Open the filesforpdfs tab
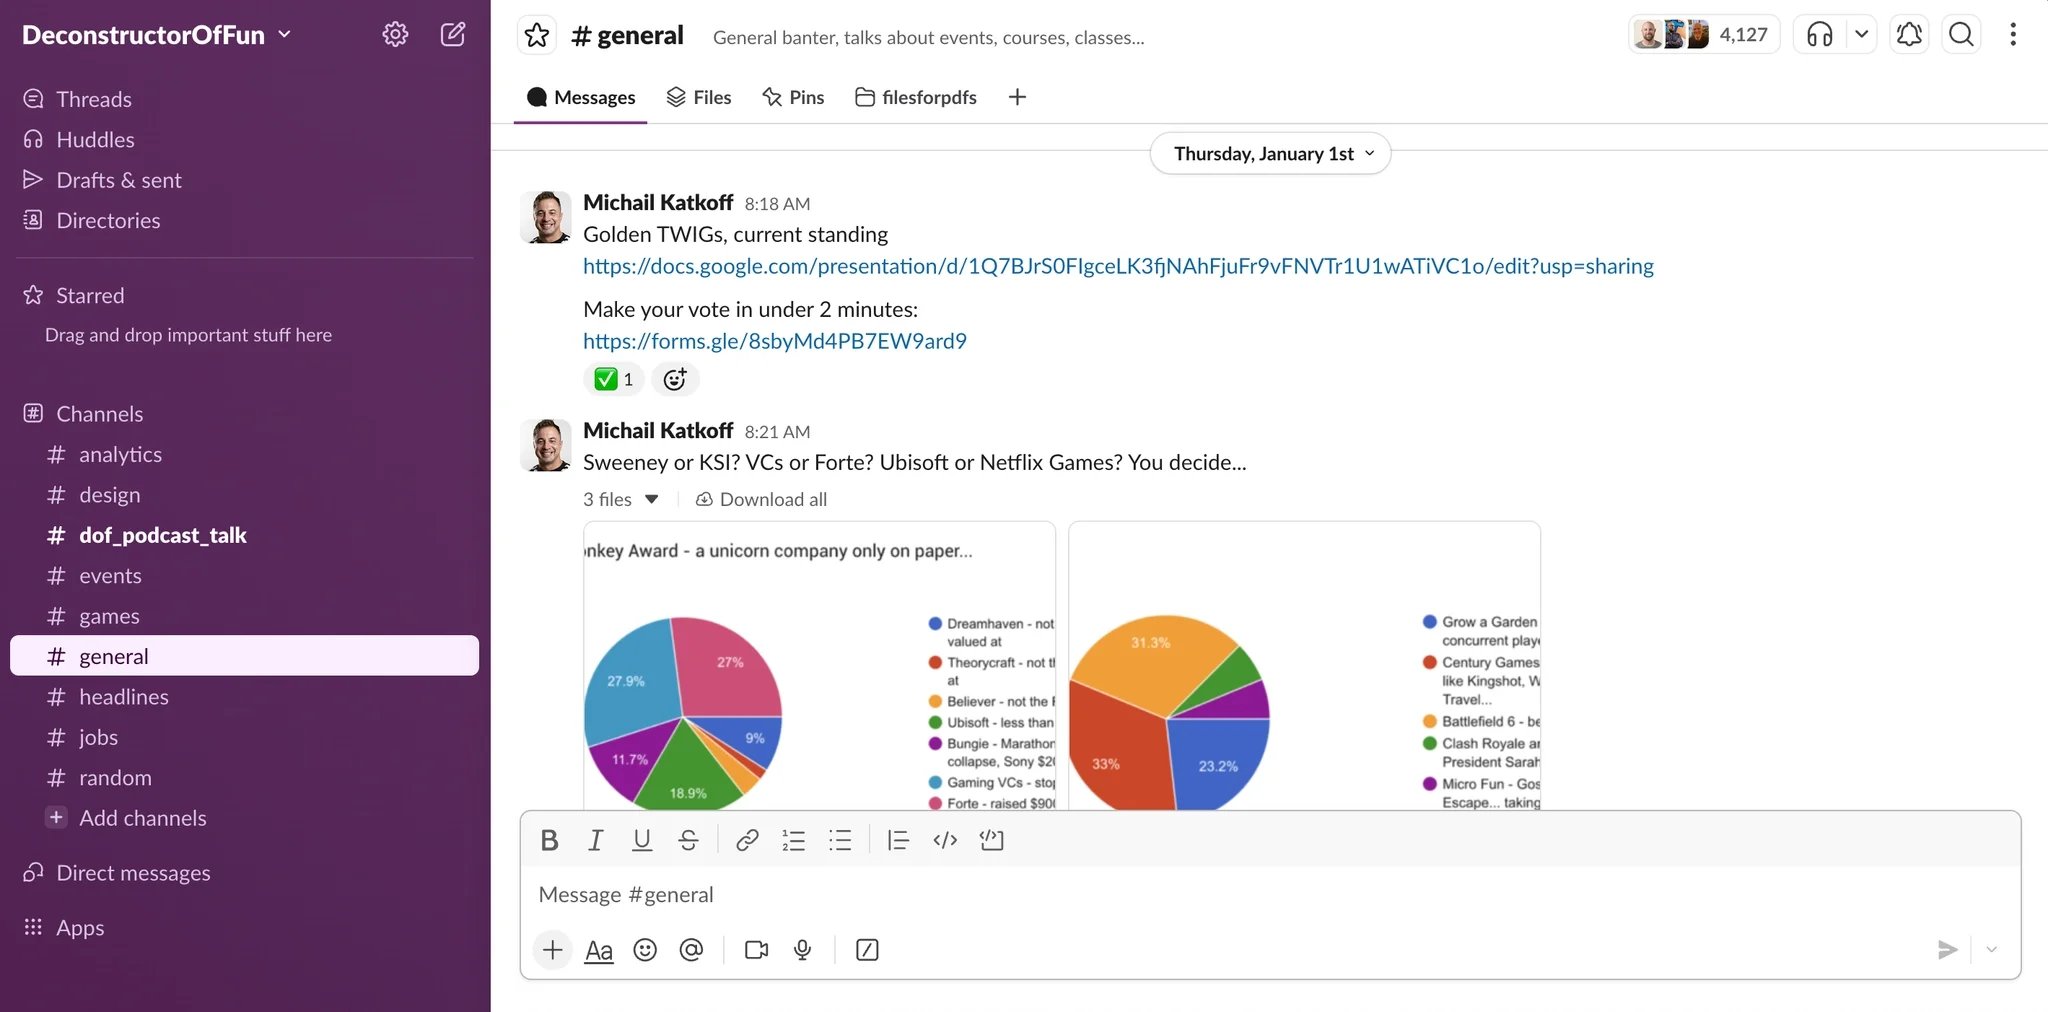 click(915, 97)
